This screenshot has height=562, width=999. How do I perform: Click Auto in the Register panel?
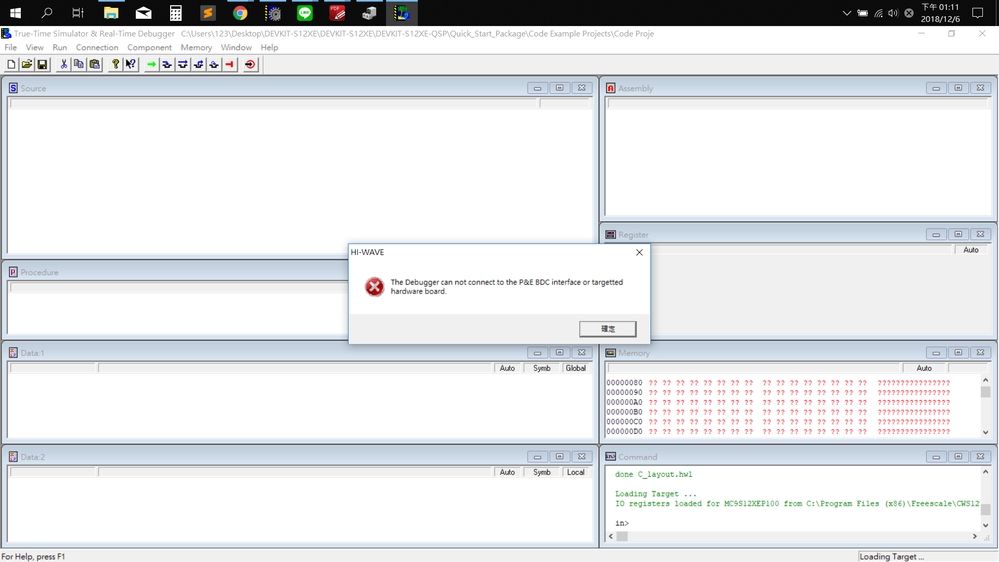point(970,250)
